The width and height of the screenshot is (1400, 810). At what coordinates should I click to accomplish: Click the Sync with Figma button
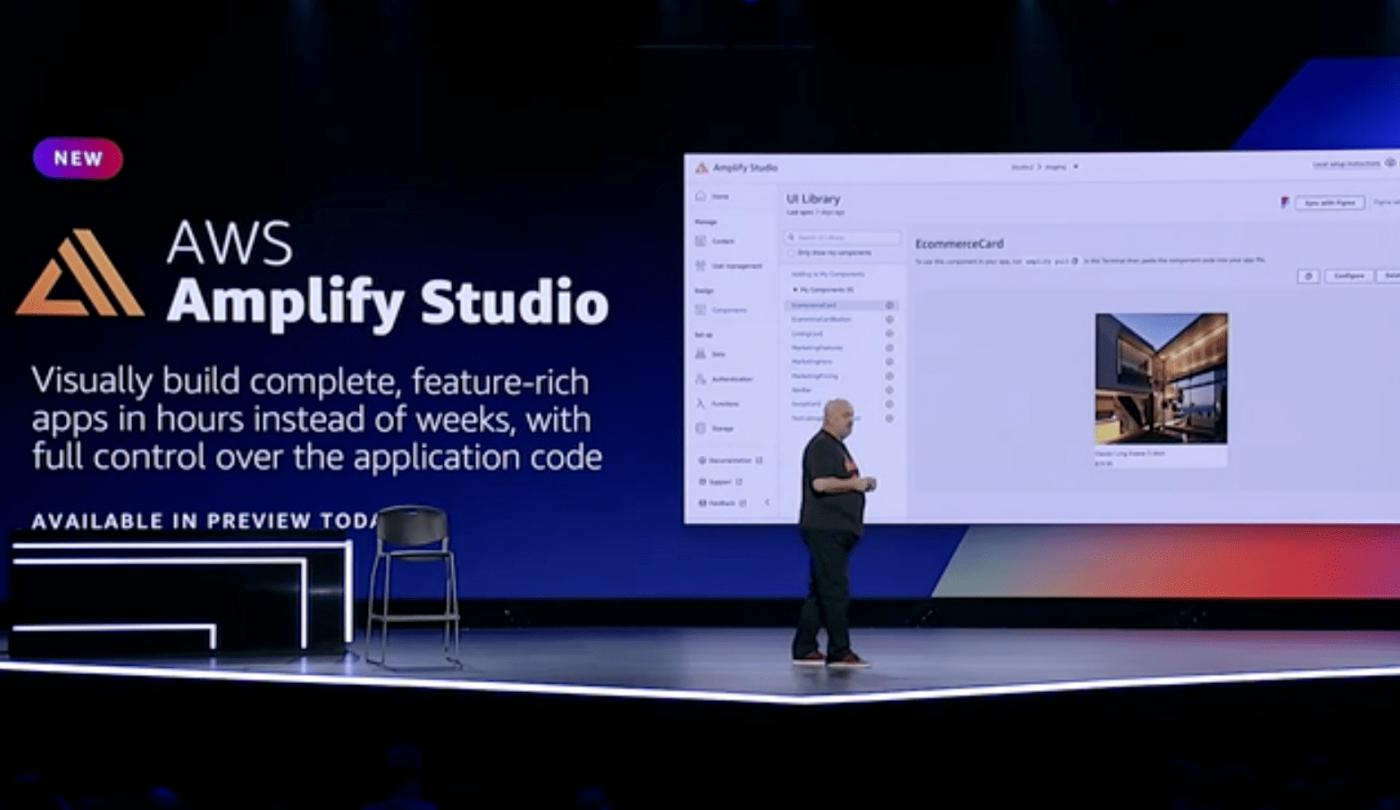pyautogui.click(x=1330, y=202)
